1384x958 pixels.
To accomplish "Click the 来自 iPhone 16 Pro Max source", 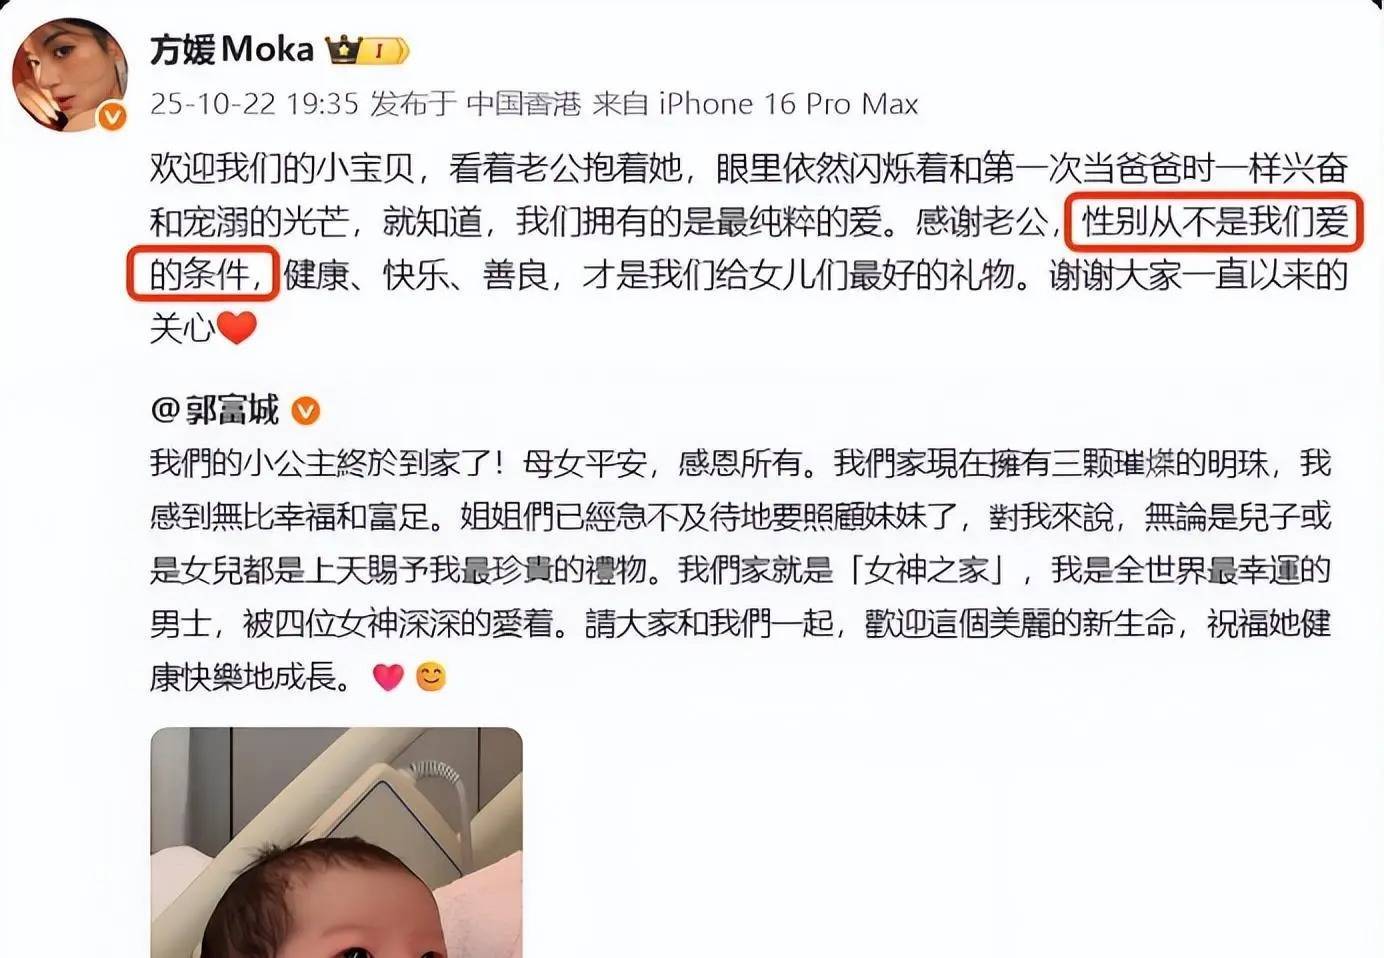I will (755, 104).
